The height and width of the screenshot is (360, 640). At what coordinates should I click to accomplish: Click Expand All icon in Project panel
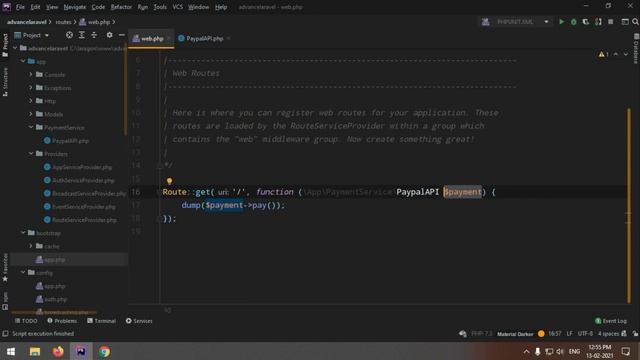[82, 35]
